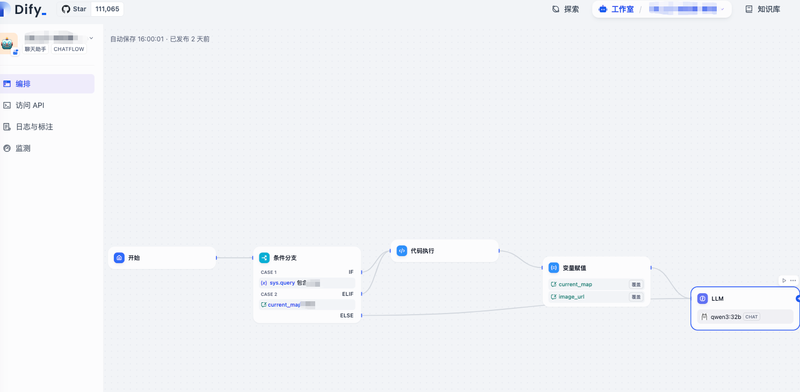Click the 变量赋值 variable assigner icon
The image size is (800, 392).
click(554, 267)
